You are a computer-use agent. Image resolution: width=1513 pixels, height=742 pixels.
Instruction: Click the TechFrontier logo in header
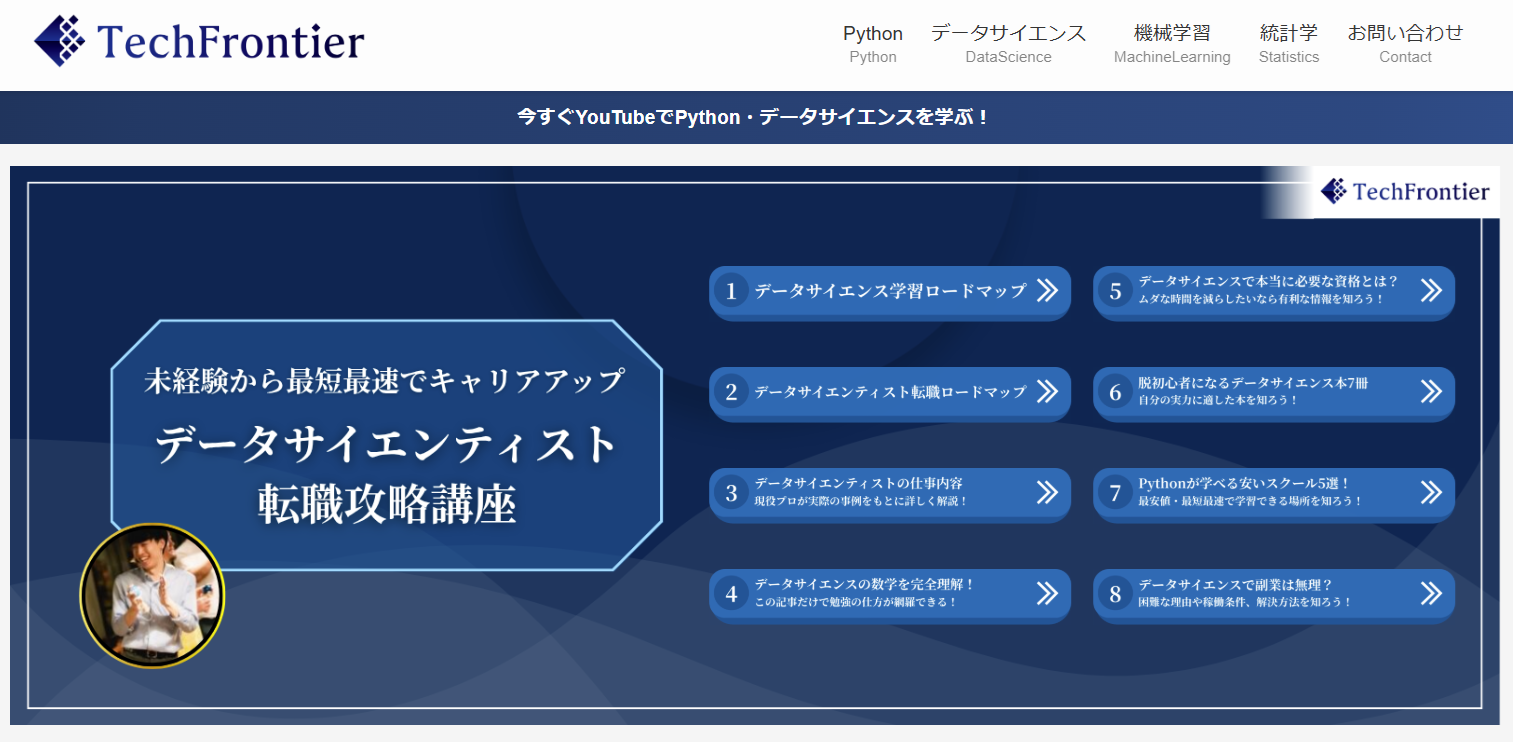[x=199, y=41]
